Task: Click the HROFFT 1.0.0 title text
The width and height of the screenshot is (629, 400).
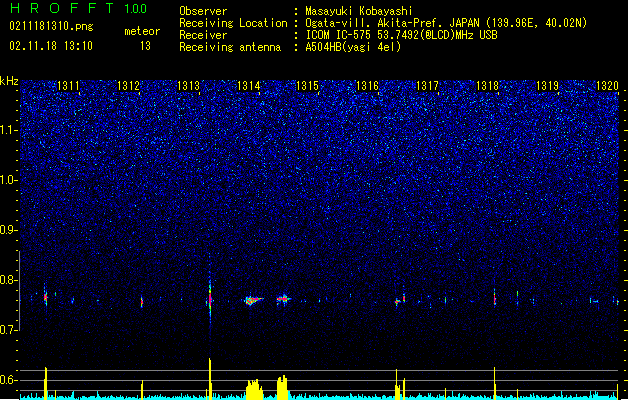Action: [79, 8]
